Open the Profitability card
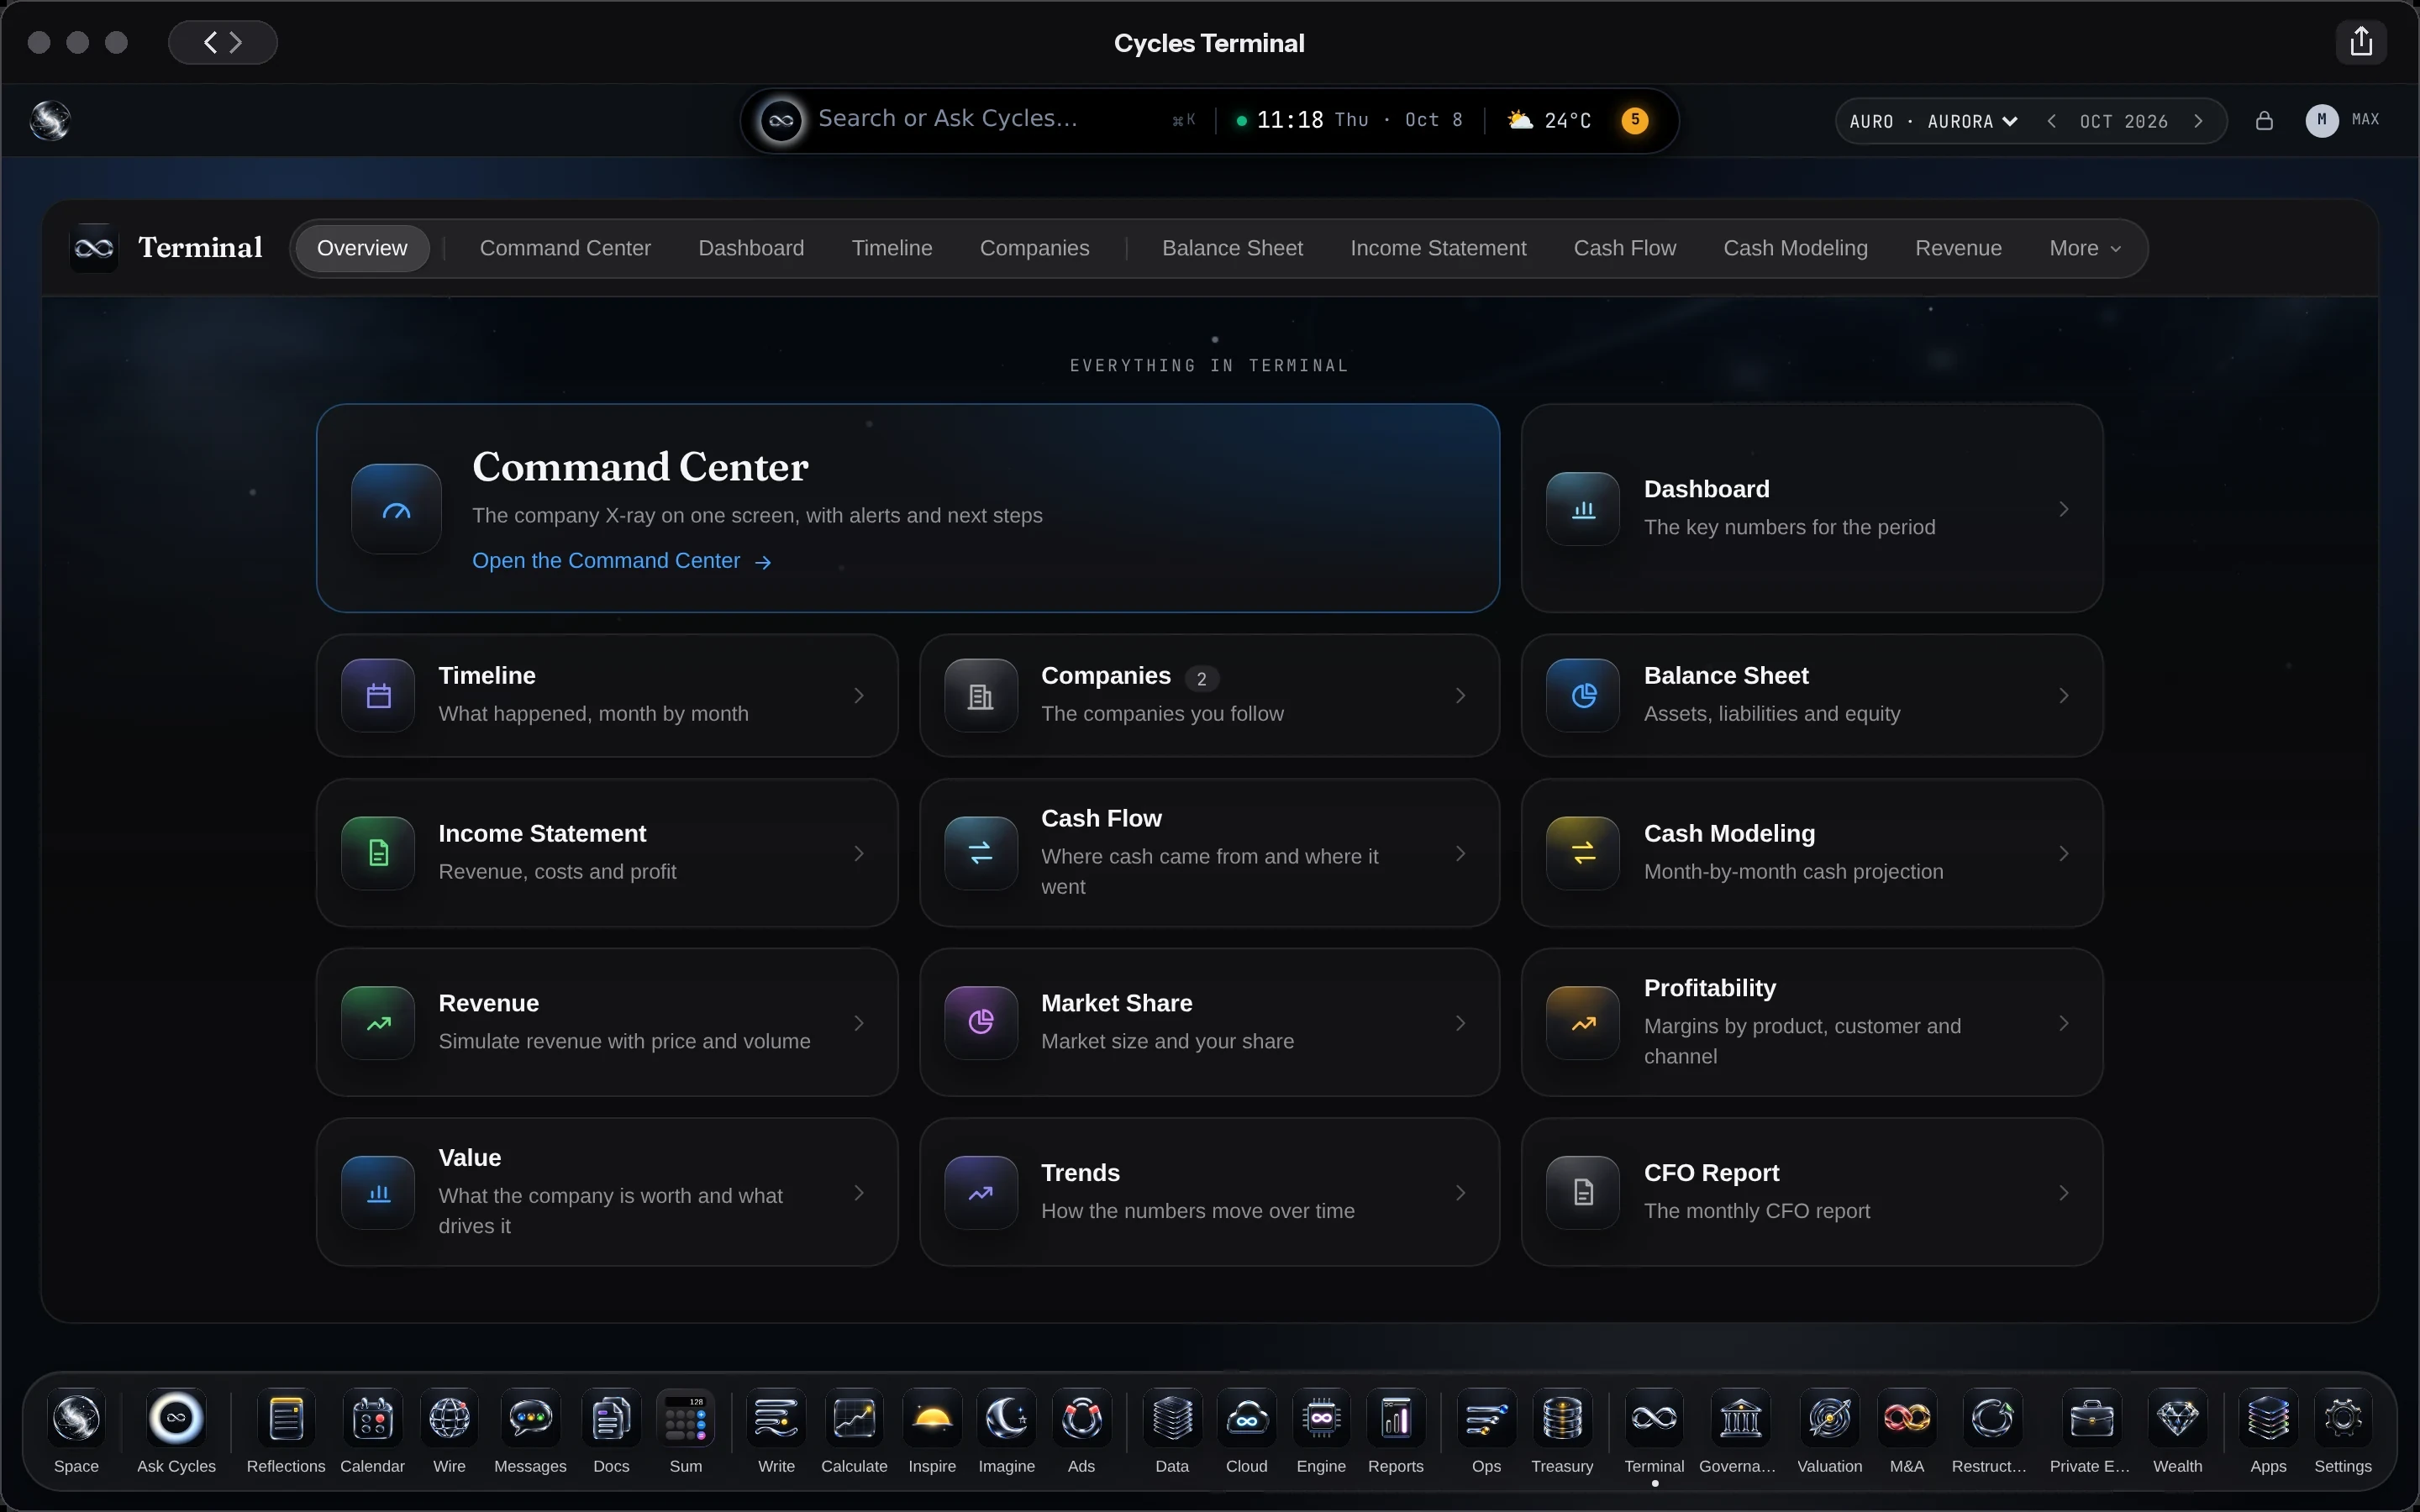This screenshot has height=1512, width=2420. coord(1812,1022)
